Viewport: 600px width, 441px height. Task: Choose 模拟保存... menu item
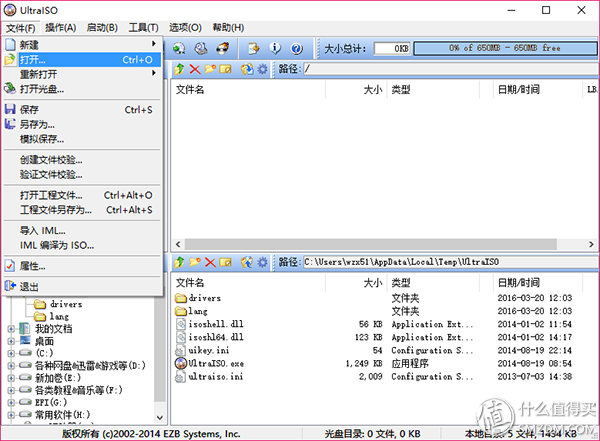[82, 139]
